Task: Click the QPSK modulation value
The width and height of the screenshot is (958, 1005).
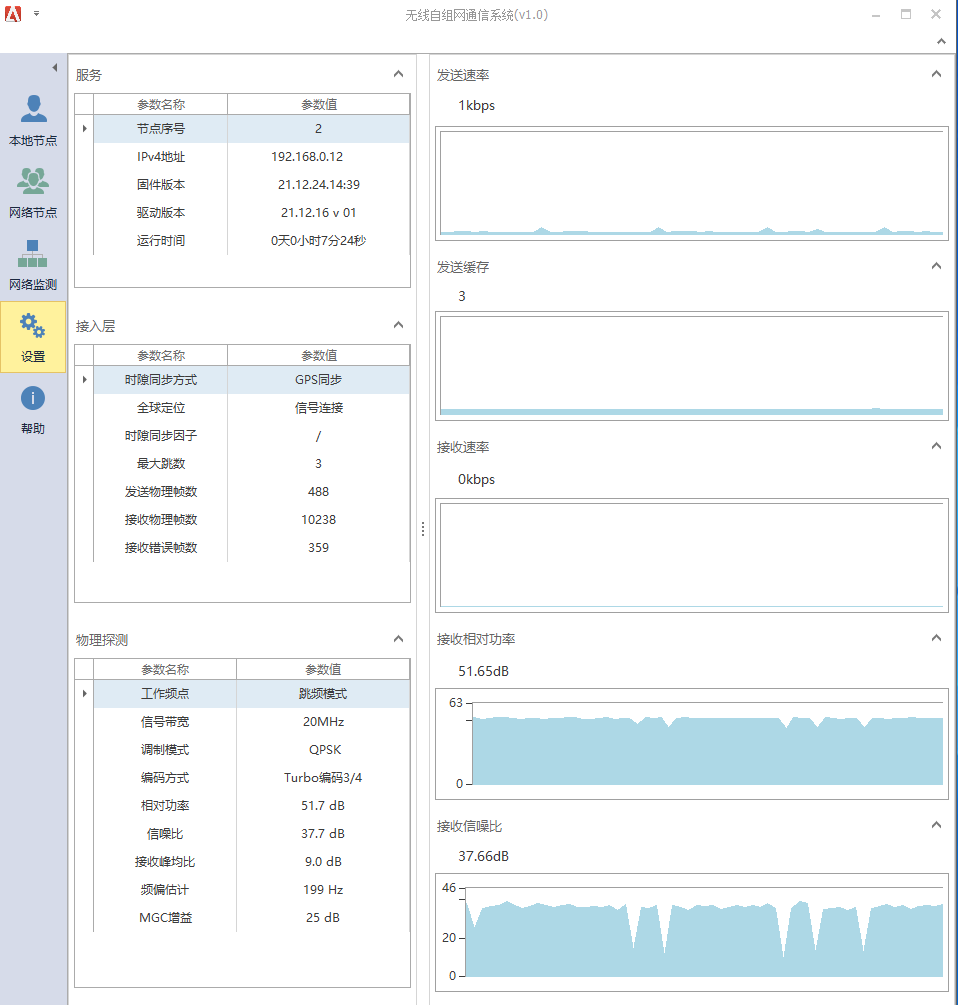Action: pyautogui.click(x=325, y=750)
